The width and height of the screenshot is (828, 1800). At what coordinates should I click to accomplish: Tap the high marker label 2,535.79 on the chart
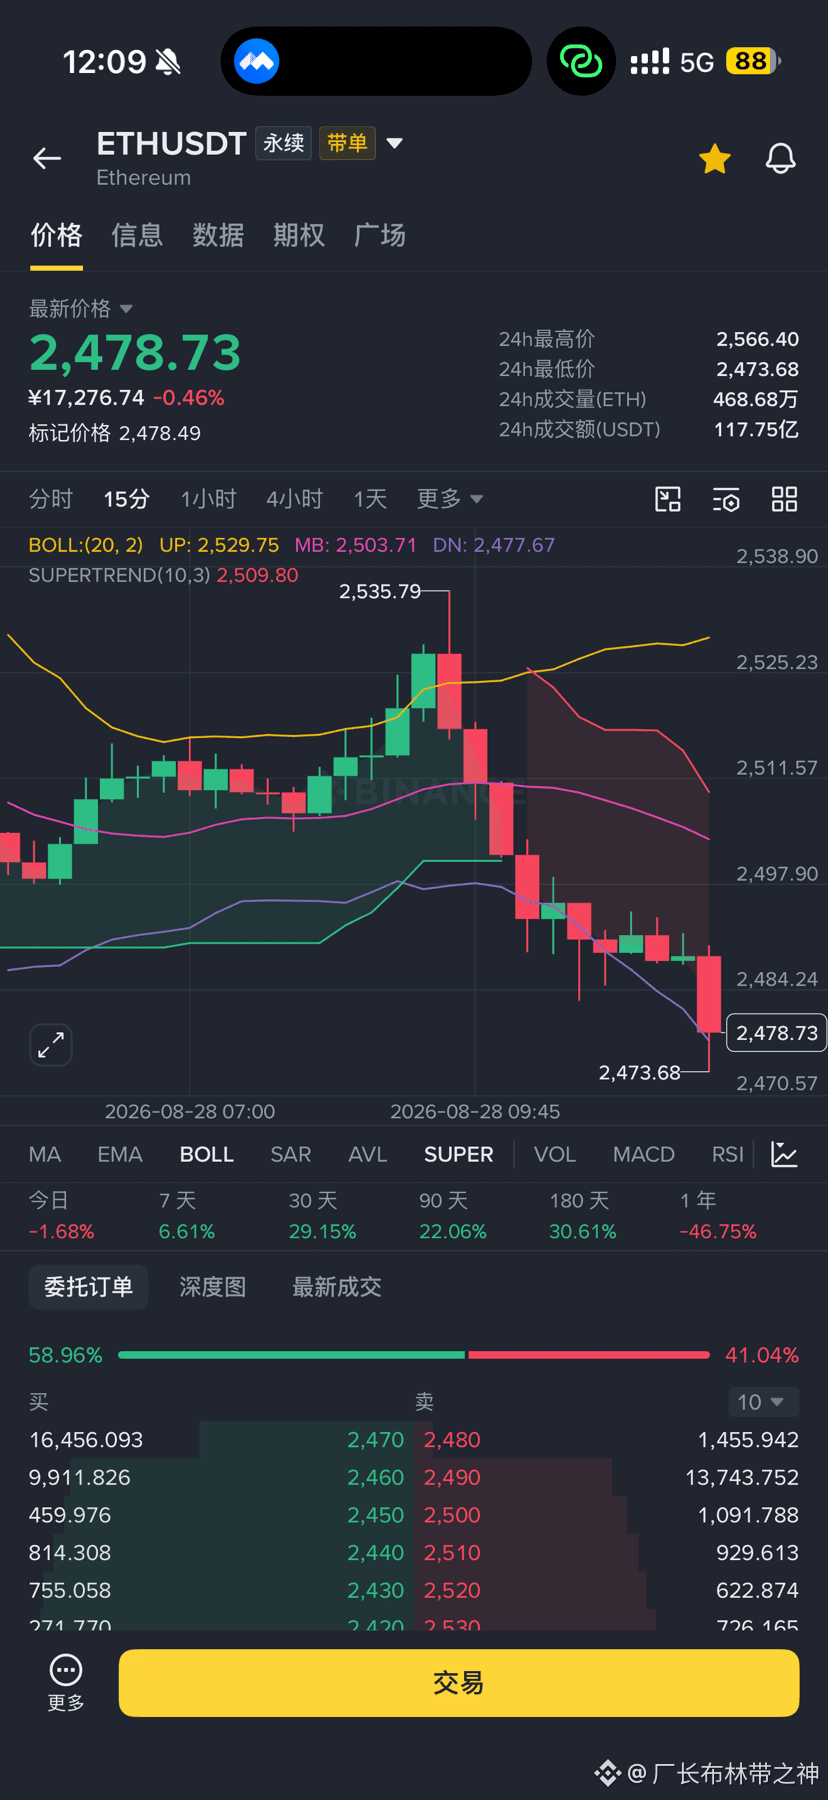click(x=380, y=591)
